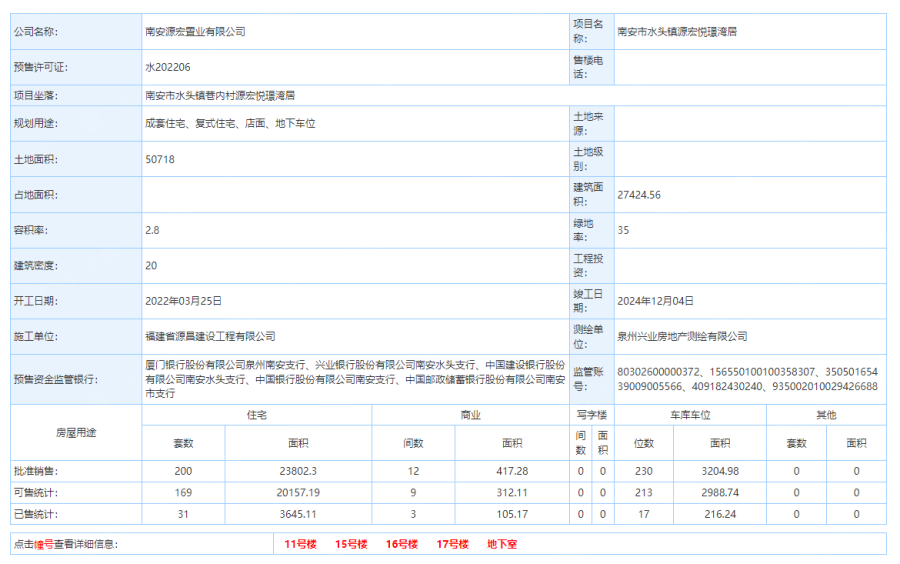Click the 施工单位 label cell
The image size is (900, 564).
pyautogui.click(x=76, y=336)
